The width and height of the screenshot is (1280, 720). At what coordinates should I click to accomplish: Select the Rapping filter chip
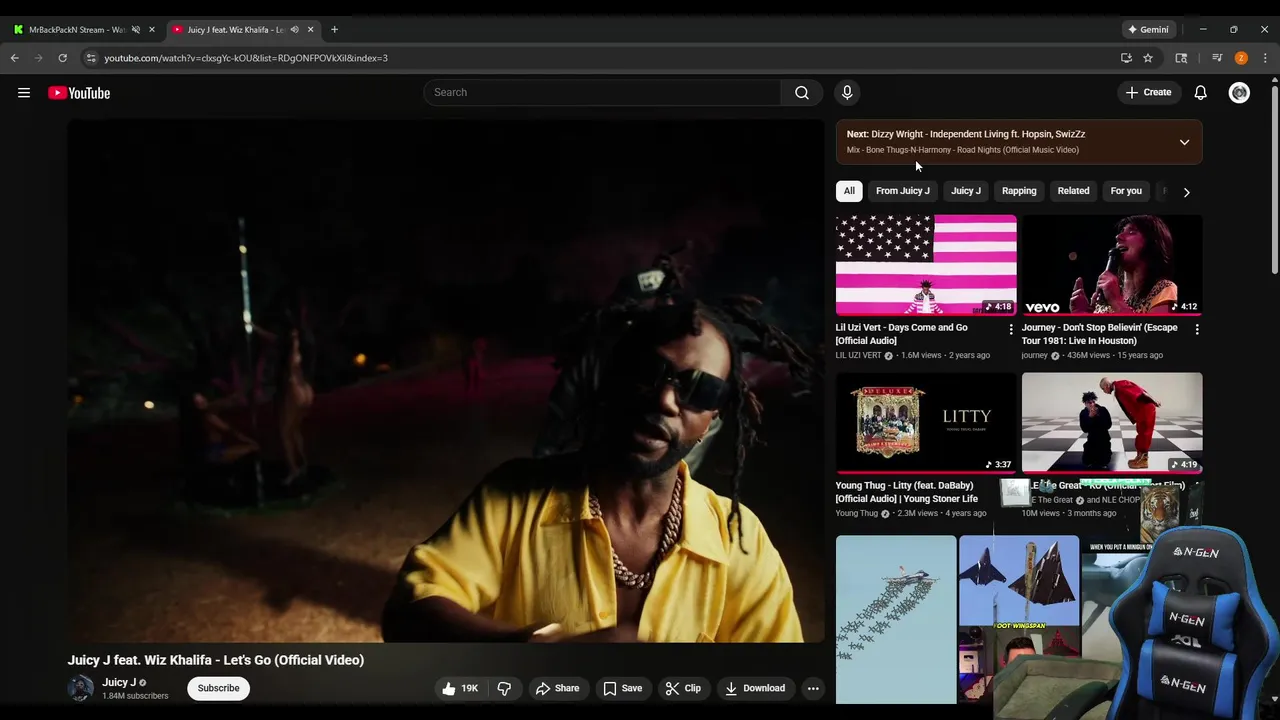pos(1019,191)
